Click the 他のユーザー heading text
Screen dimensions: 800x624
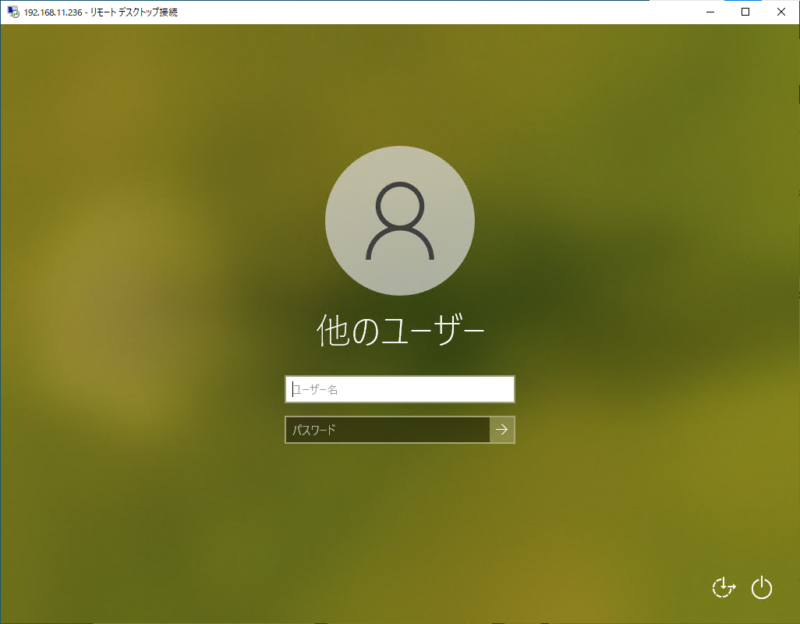point(400,331)
